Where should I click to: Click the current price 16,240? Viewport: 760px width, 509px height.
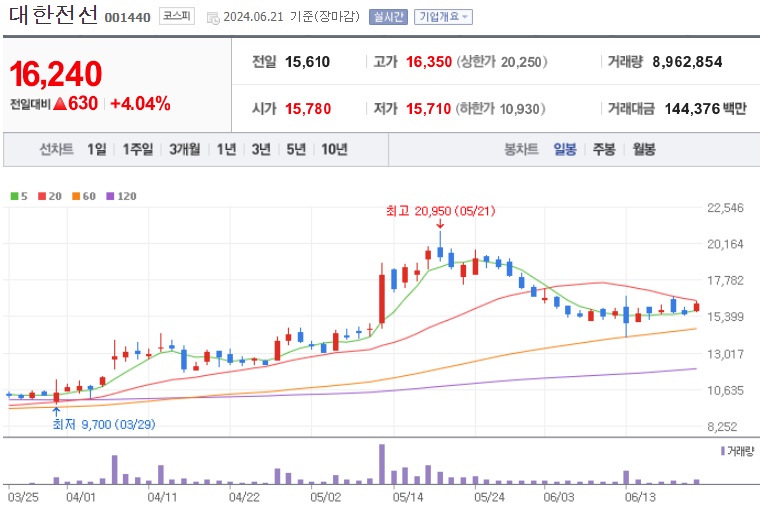[x=56, y=74]
